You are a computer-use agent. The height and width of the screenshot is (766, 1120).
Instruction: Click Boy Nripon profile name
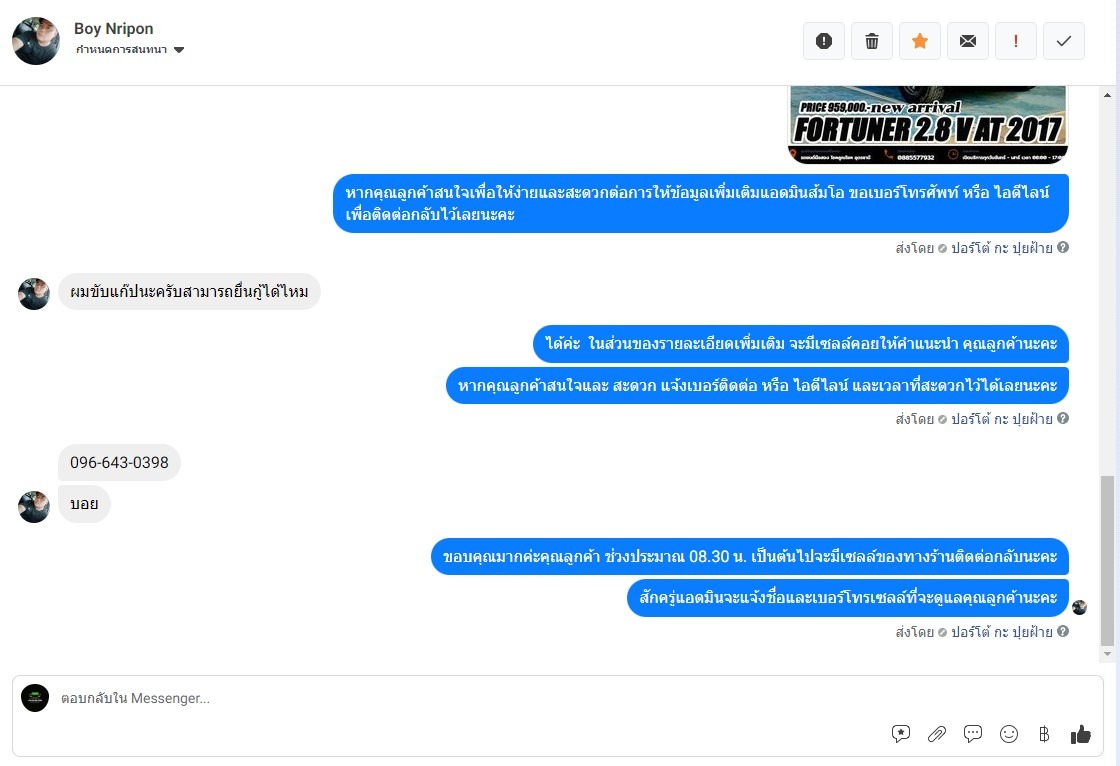(114, 29)
